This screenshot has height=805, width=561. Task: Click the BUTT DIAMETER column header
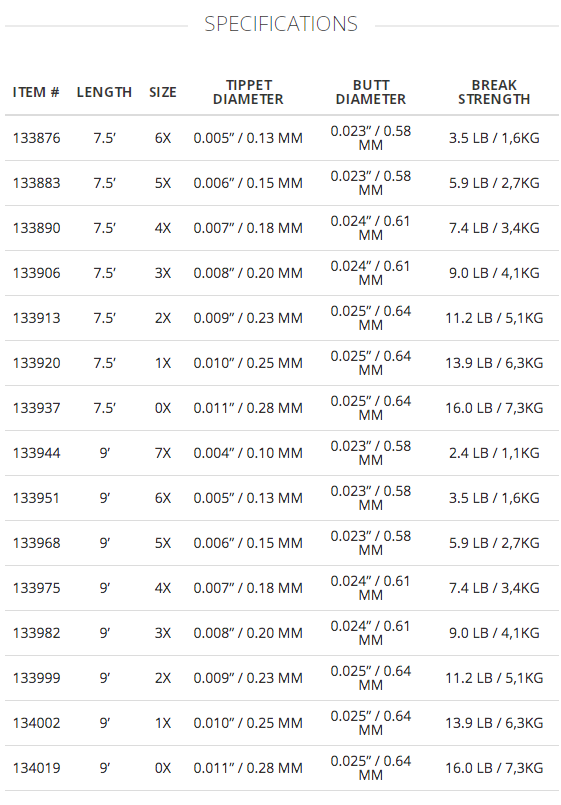tap(371, 92)
